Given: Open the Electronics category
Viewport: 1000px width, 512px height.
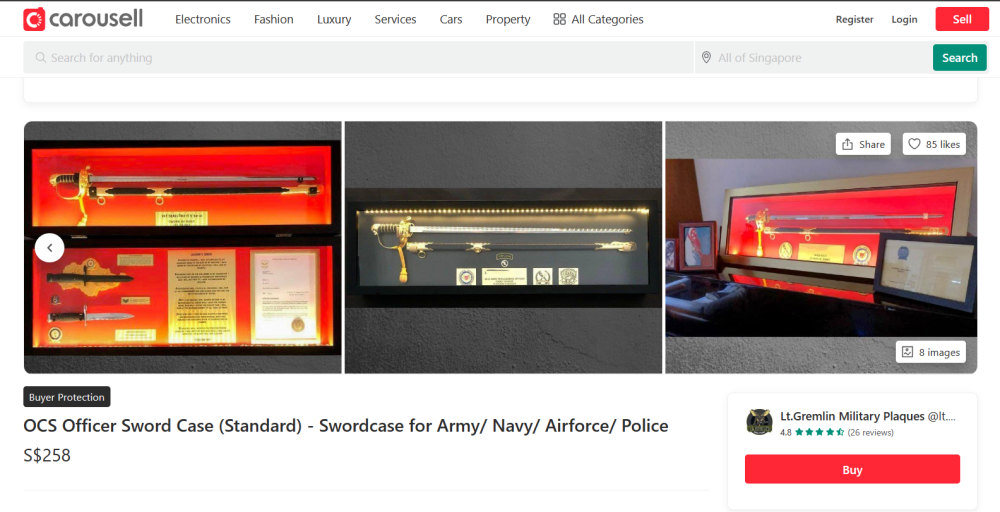Looking at the screenshot, I should point(203,19).
